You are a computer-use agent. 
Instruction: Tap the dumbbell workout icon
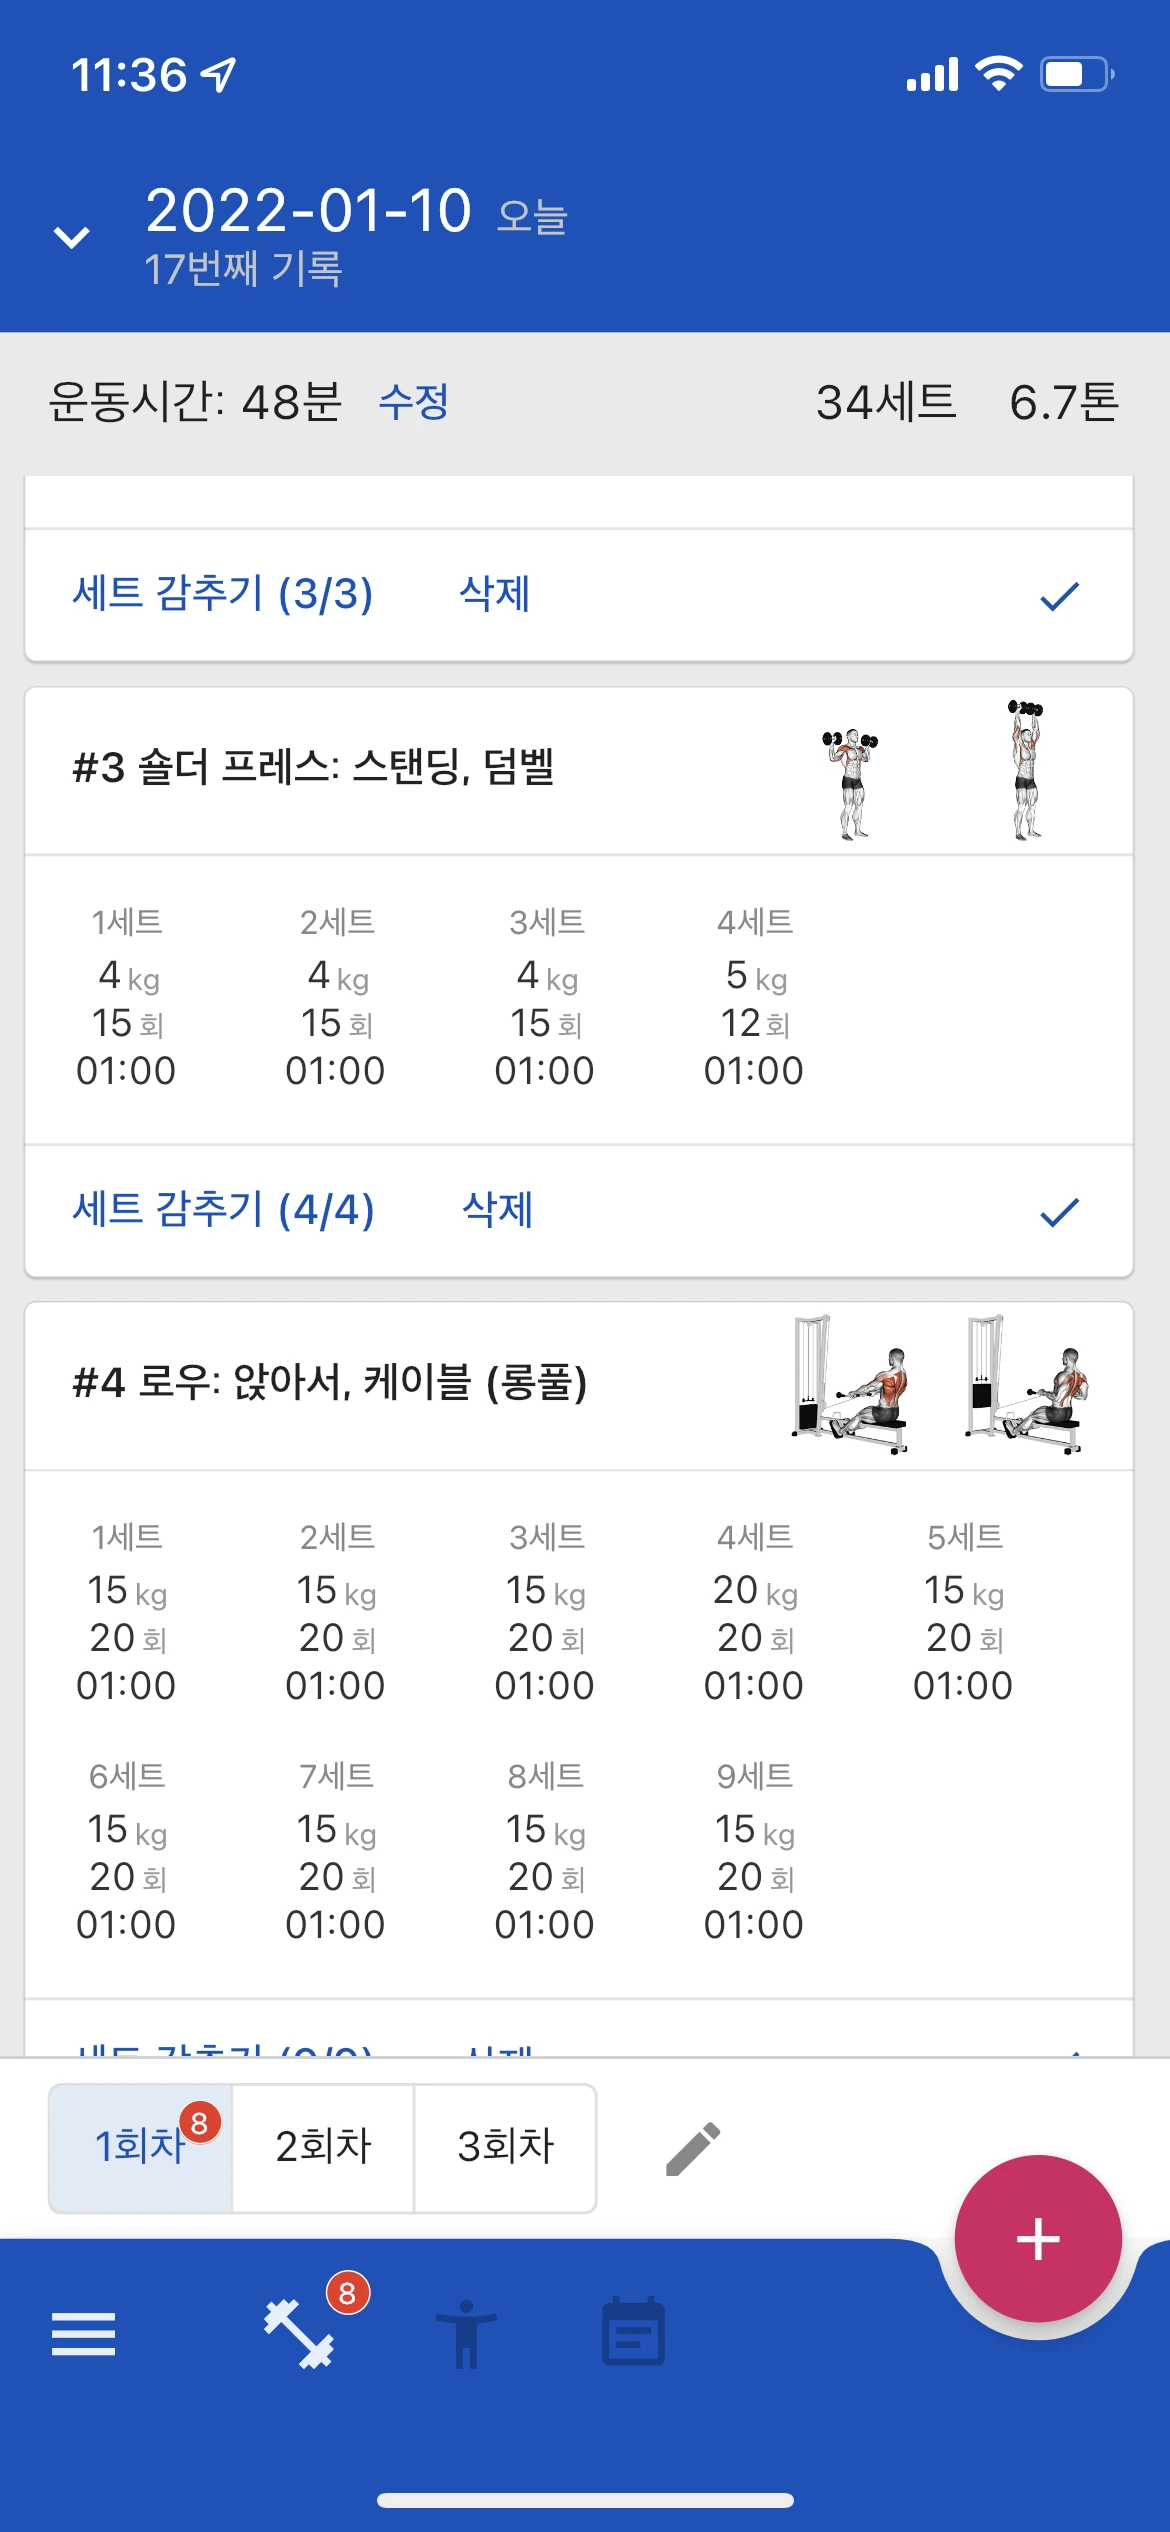click(298, 2333)
